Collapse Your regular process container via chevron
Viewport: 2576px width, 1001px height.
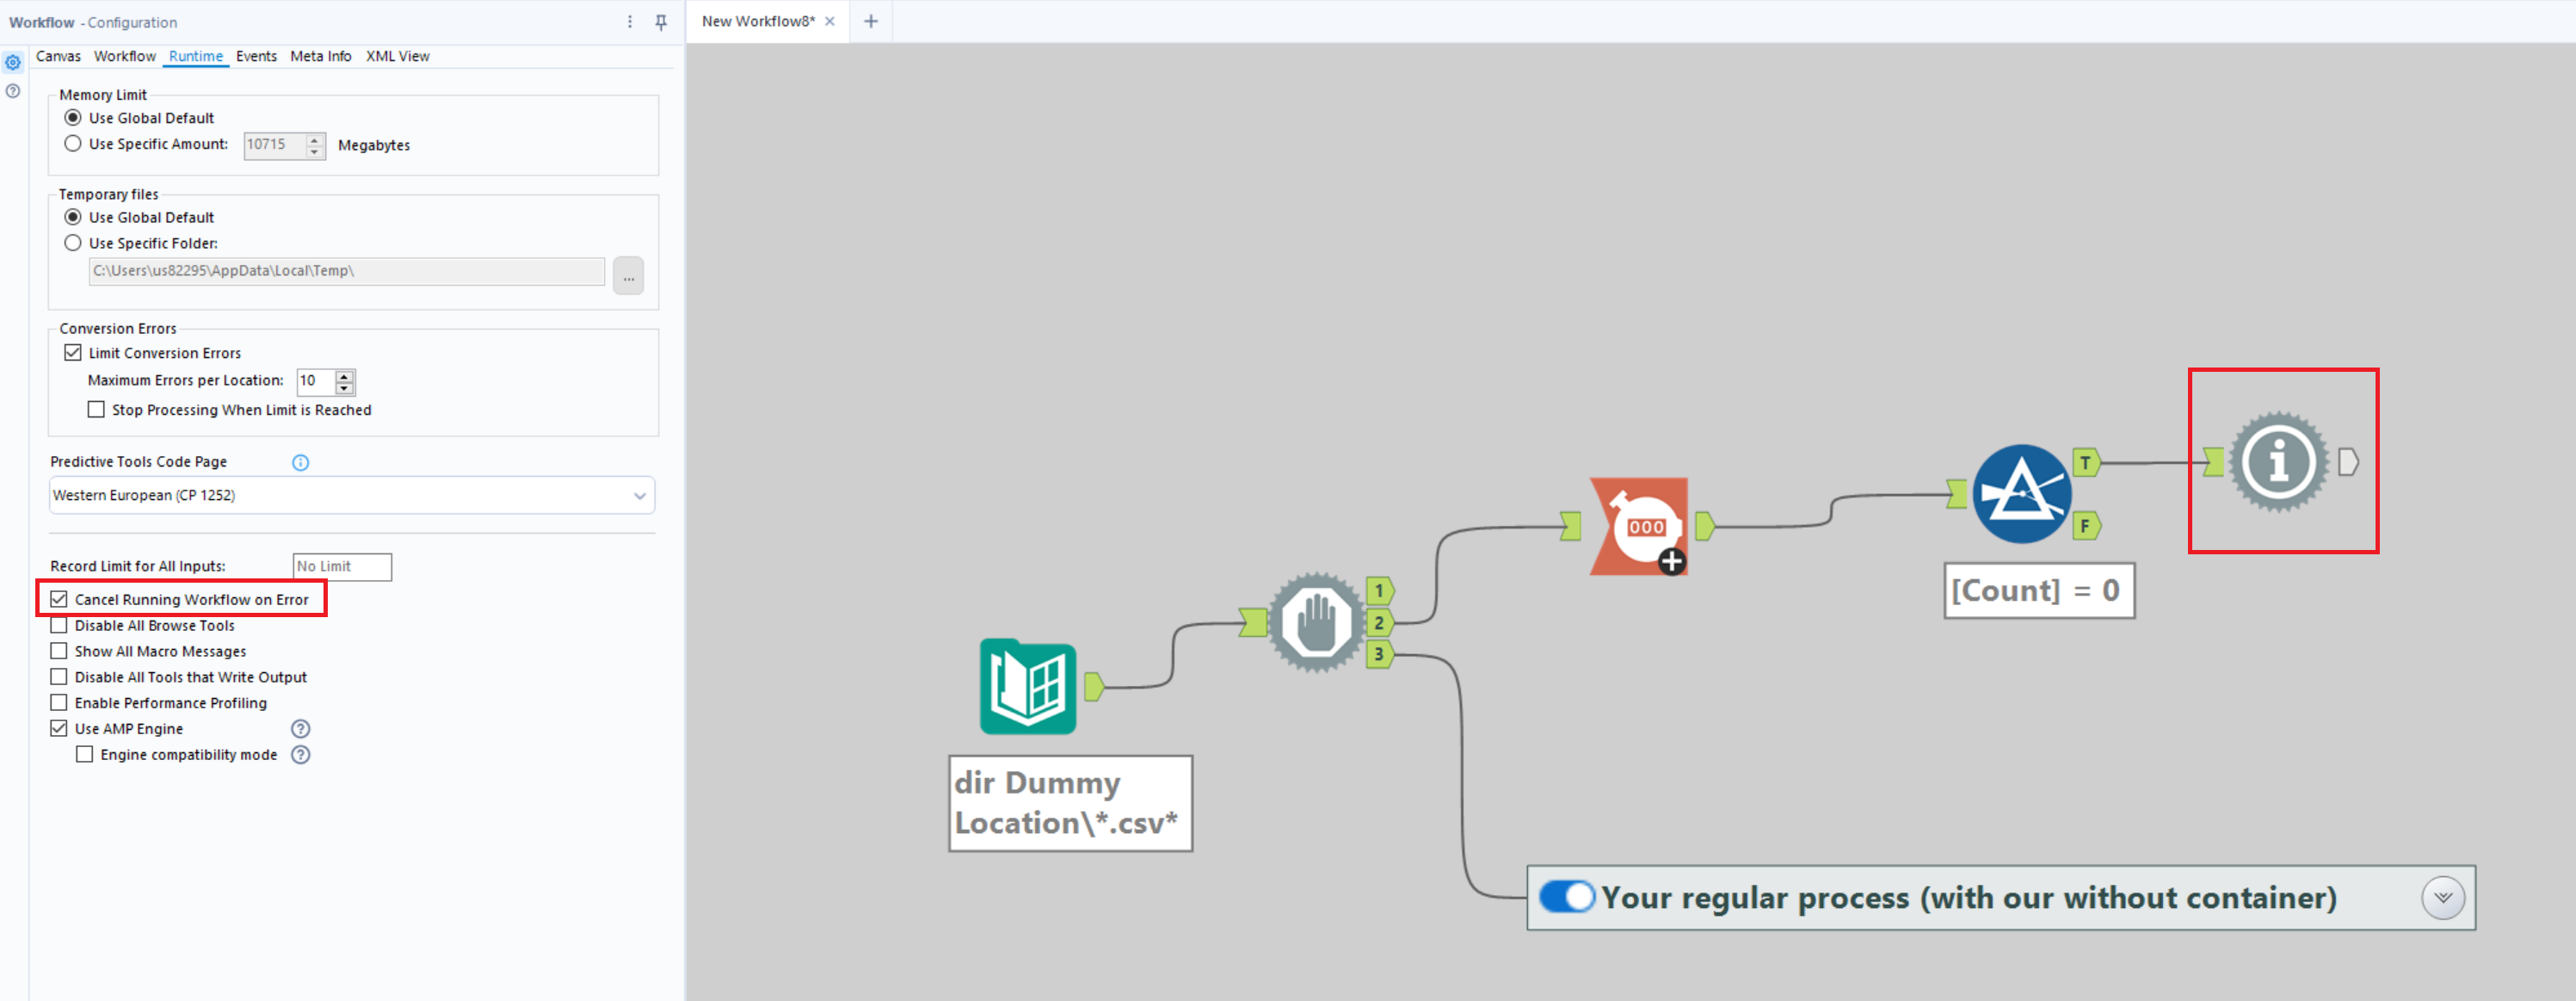tap(2443, 897)
